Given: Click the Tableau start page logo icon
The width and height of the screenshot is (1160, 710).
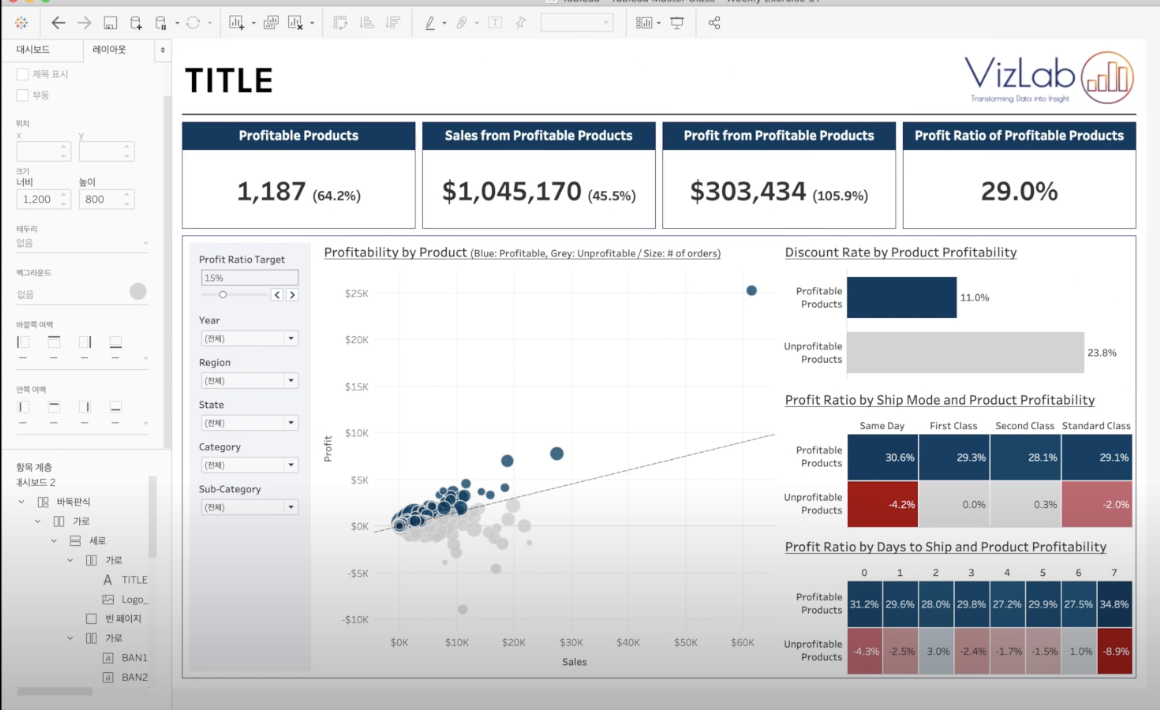Looking at the screenshot, I should pyautogui.click(x=21, y=23).
